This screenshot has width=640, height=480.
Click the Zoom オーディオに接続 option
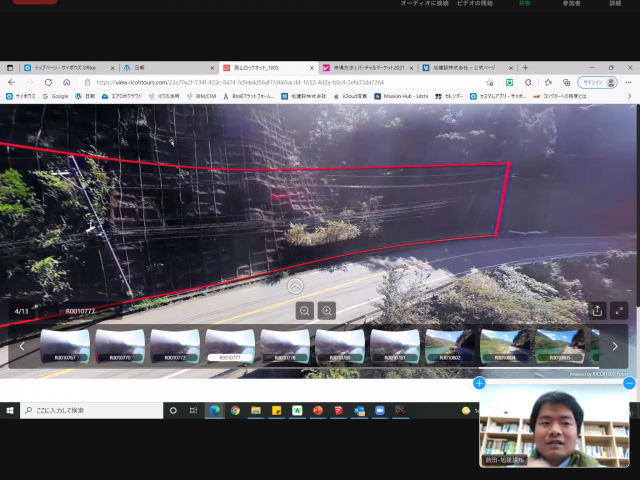(424, 3)
